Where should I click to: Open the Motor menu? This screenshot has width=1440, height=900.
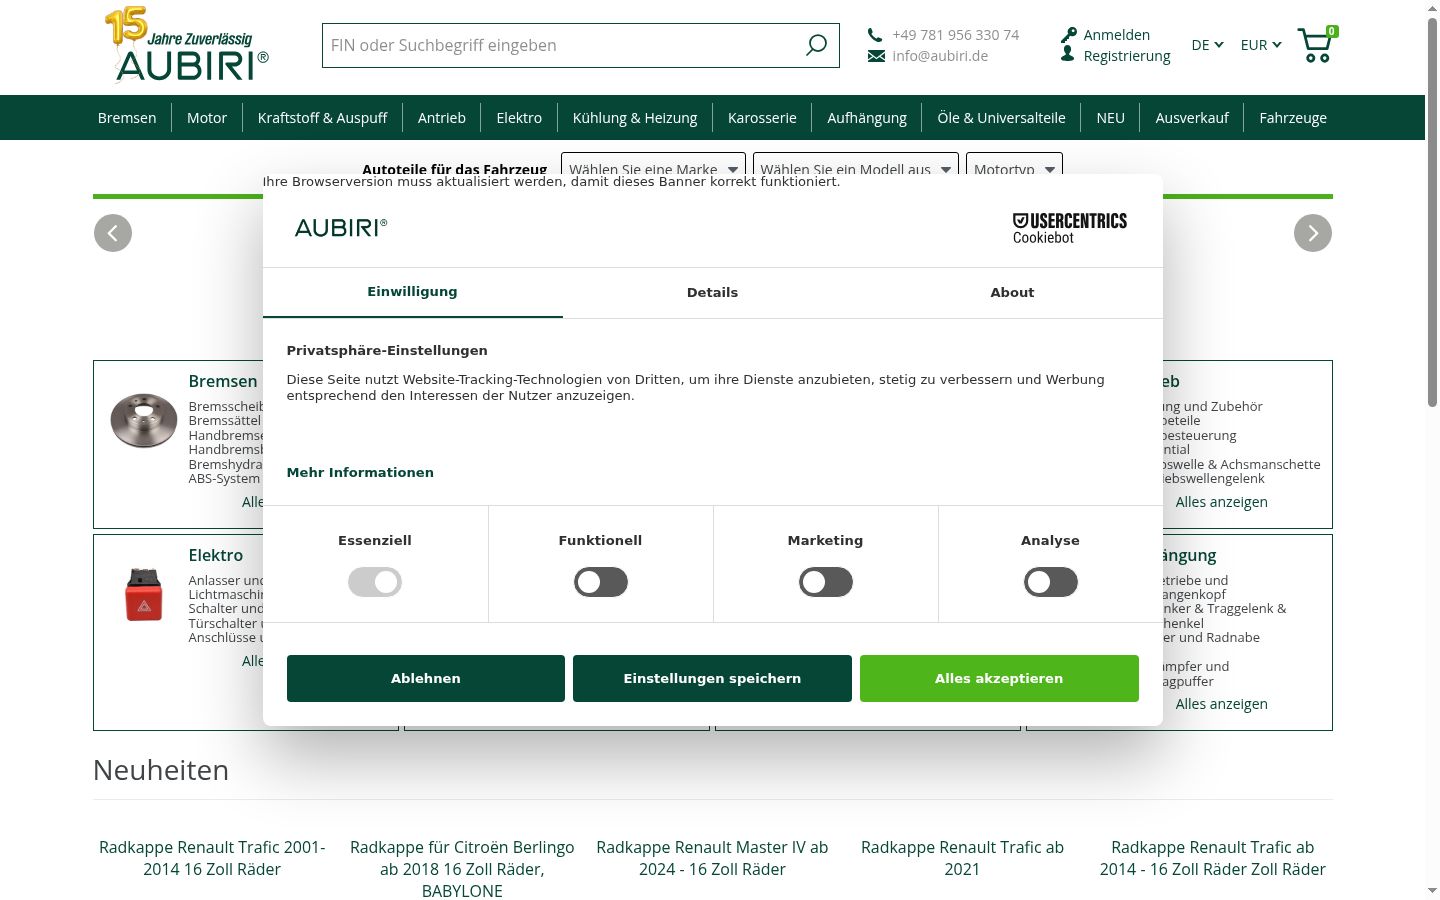[x=207, y=118]
